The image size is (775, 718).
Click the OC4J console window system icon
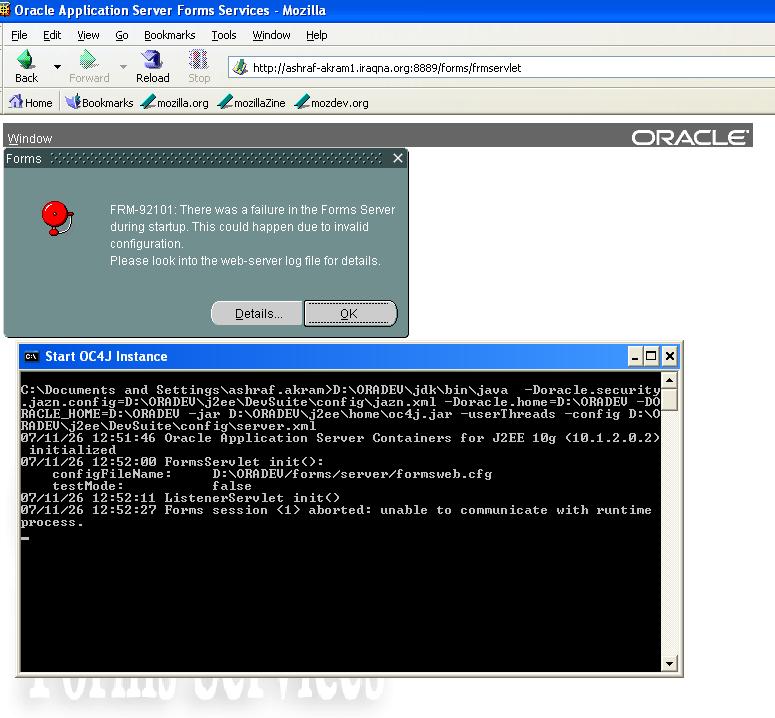click(32, 356)
